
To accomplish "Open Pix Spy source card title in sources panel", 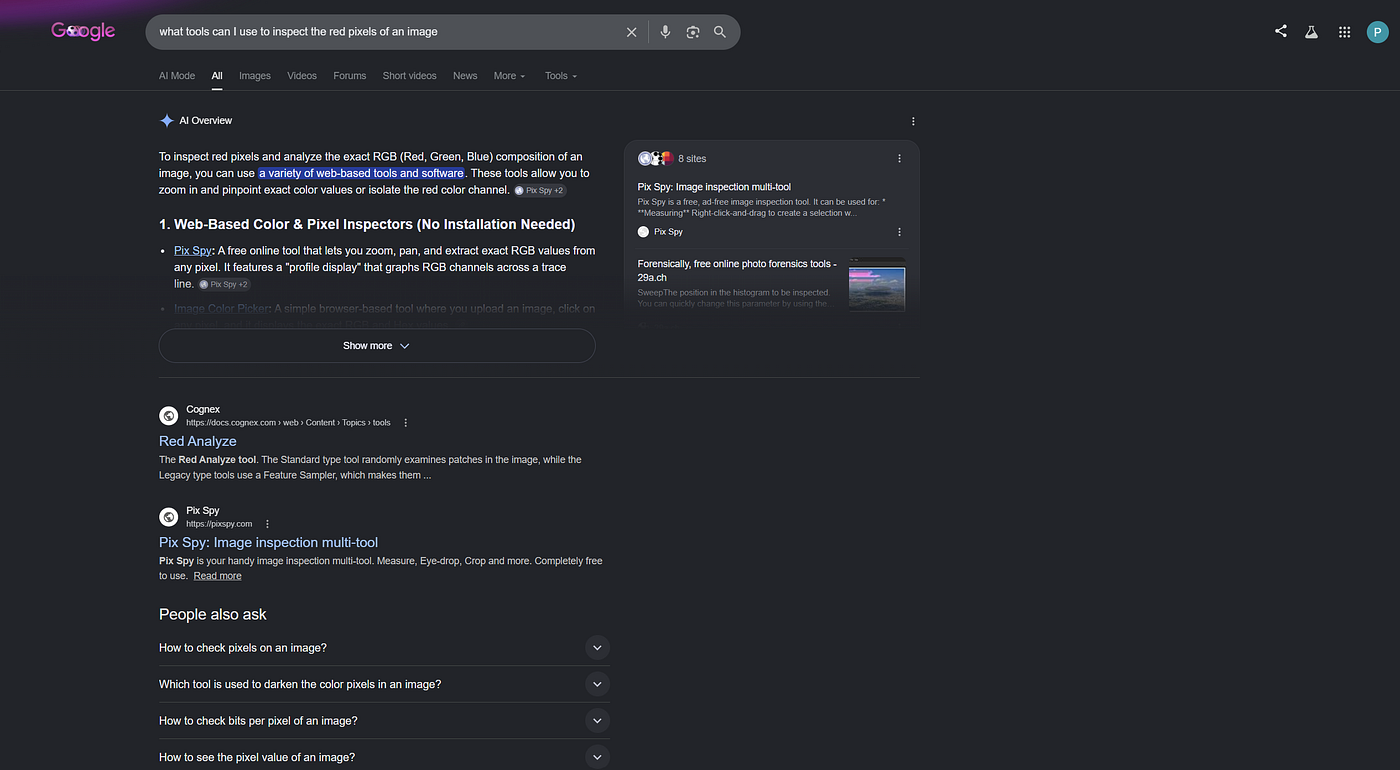I will coord(714,187).
